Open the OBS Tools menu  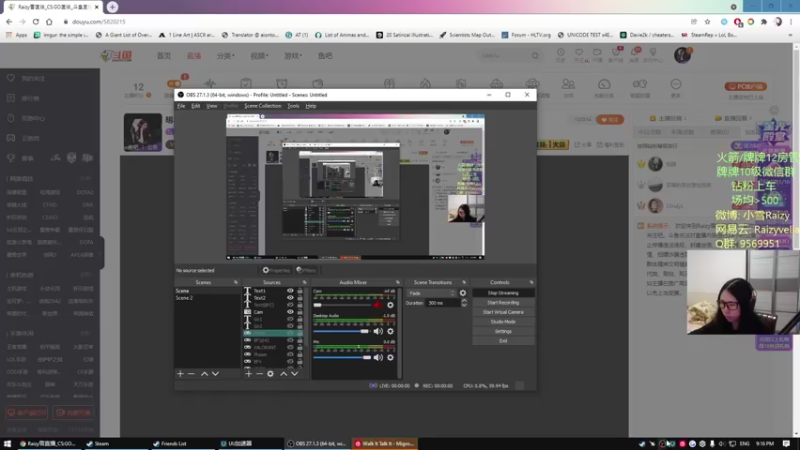[293, 106]
